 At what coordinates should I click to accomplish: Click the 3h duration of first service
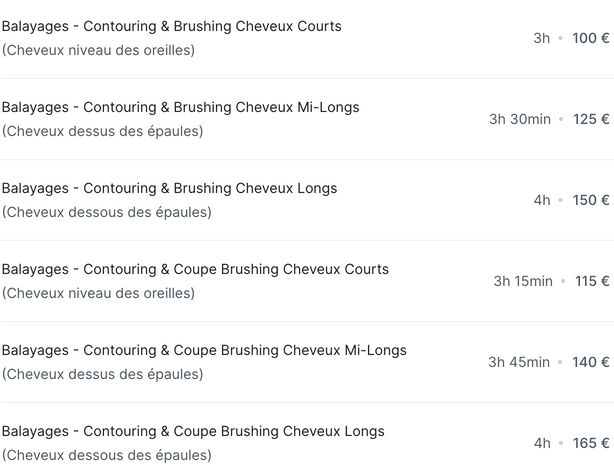(542, 38)
